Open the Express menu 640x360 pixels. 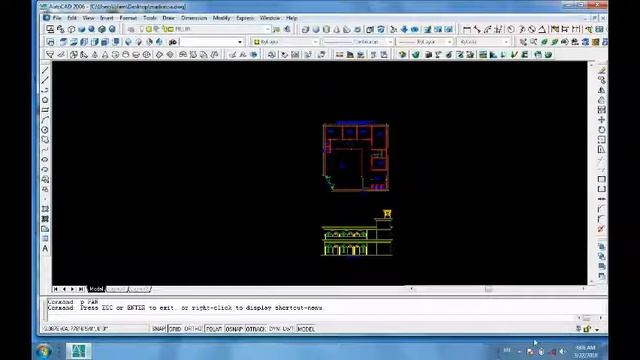pyautogui.click(x=245, y=18)
